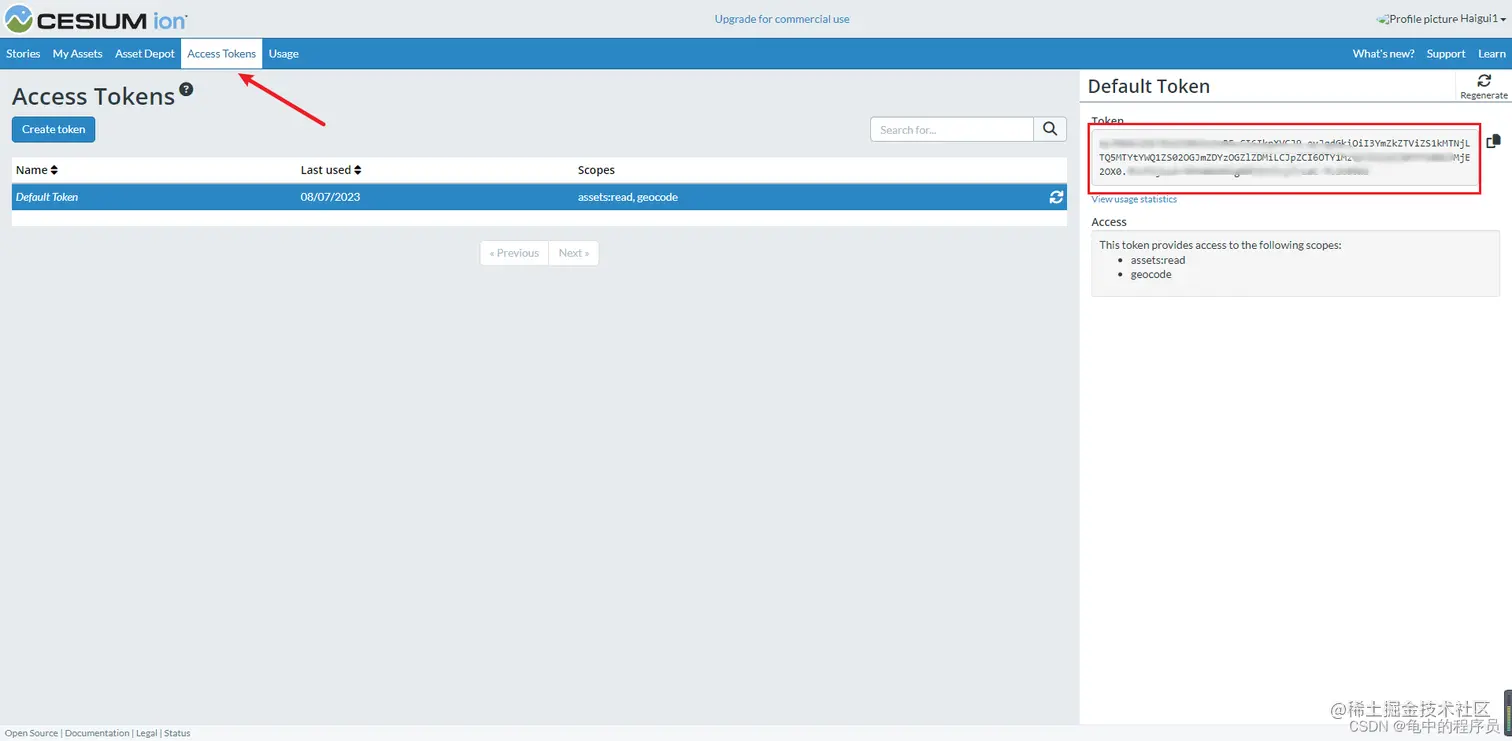Open the Stories tab
This screenshot has width=1512, height=741.
point(23,54)
